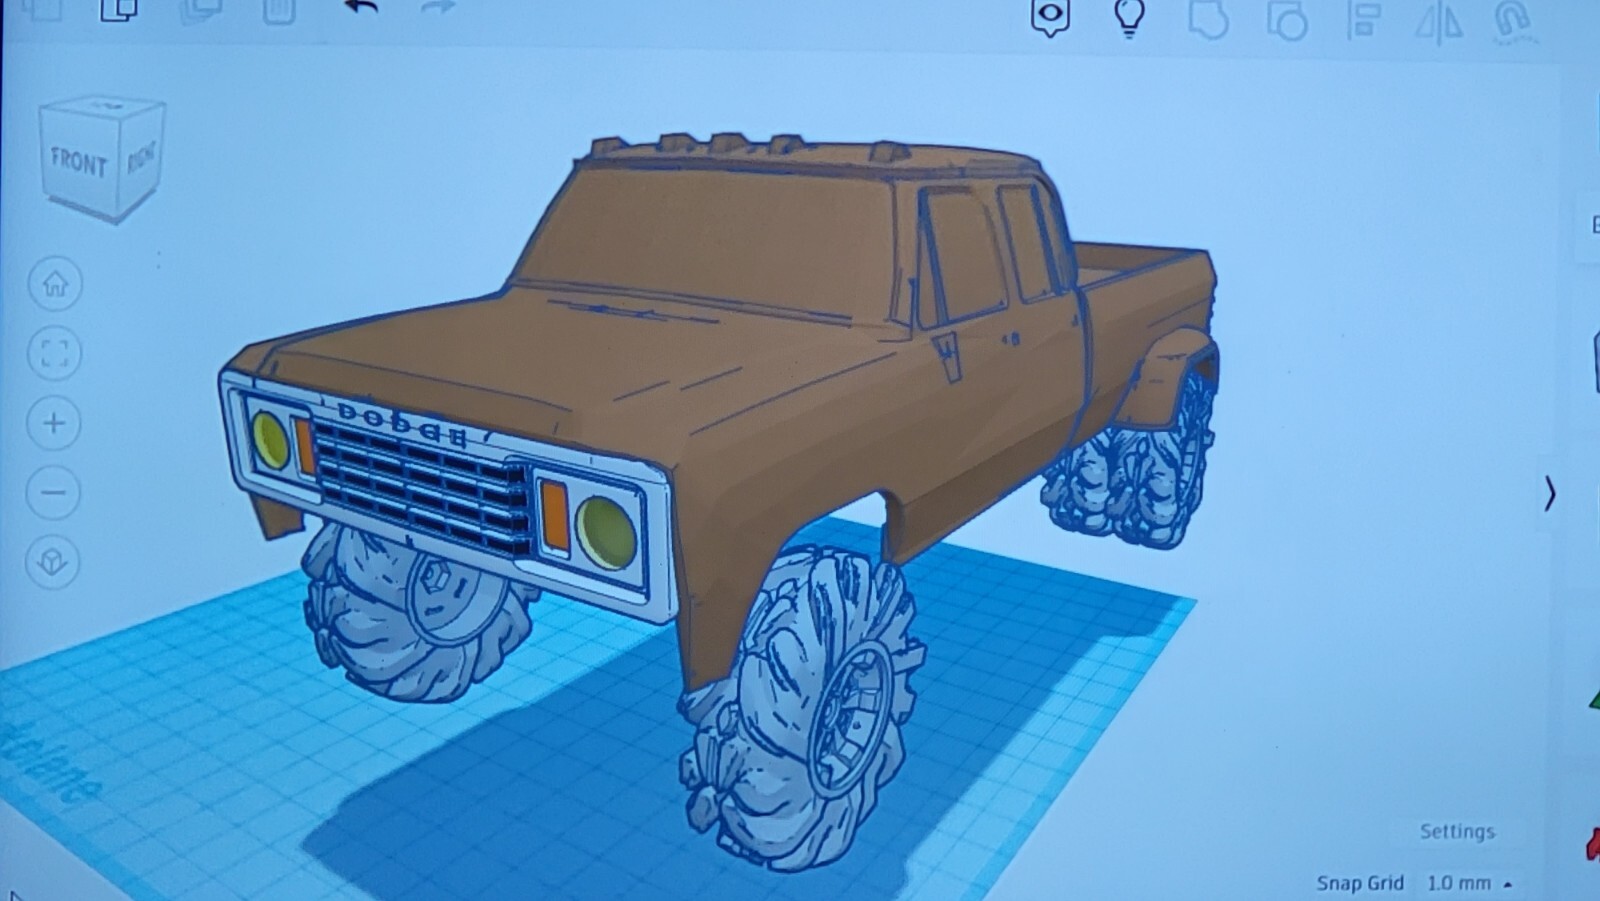This screenshot has height=901, width=1600.
Task: Activate the Cruise magnet tool
Action: click(x=1513, y=22)
